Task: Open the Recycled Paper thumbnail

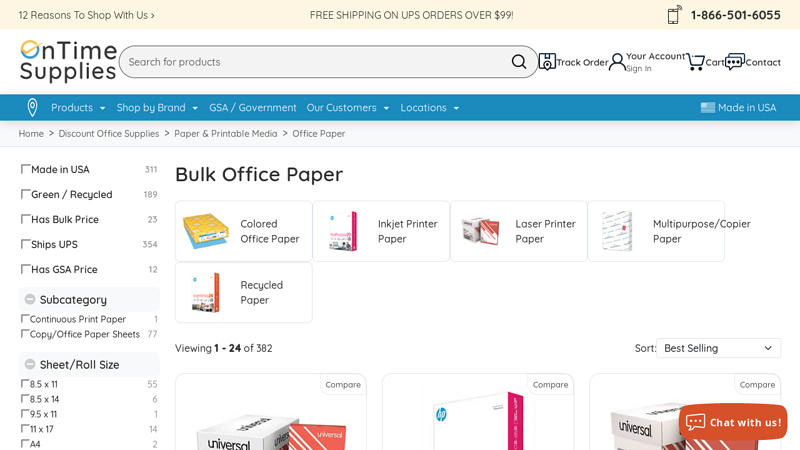Action: 206,292
